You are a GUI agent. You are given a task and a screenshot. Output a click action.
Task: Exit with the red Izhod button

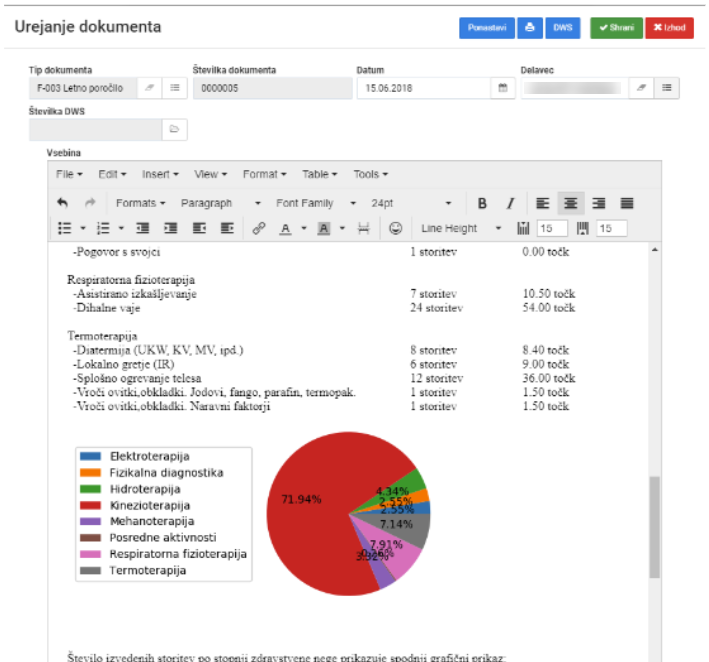click(669, 28)
